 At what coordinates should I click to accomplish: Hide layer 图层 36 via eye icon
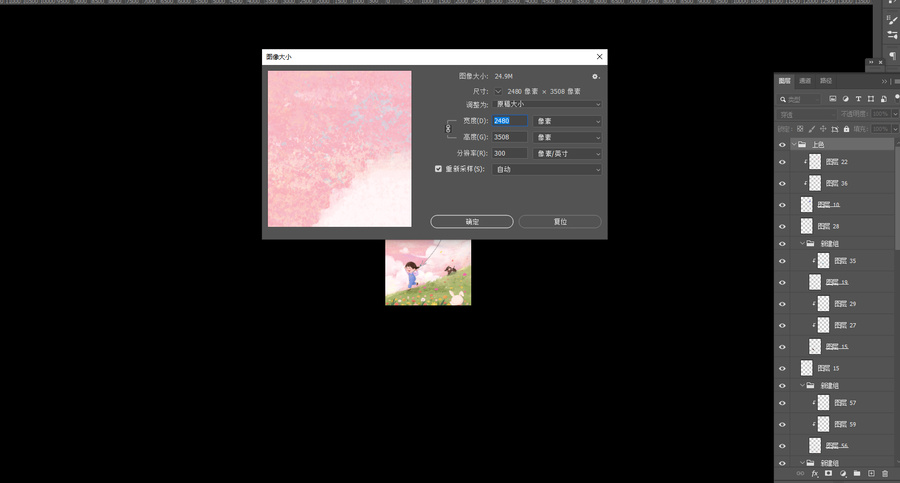(782, 184)
